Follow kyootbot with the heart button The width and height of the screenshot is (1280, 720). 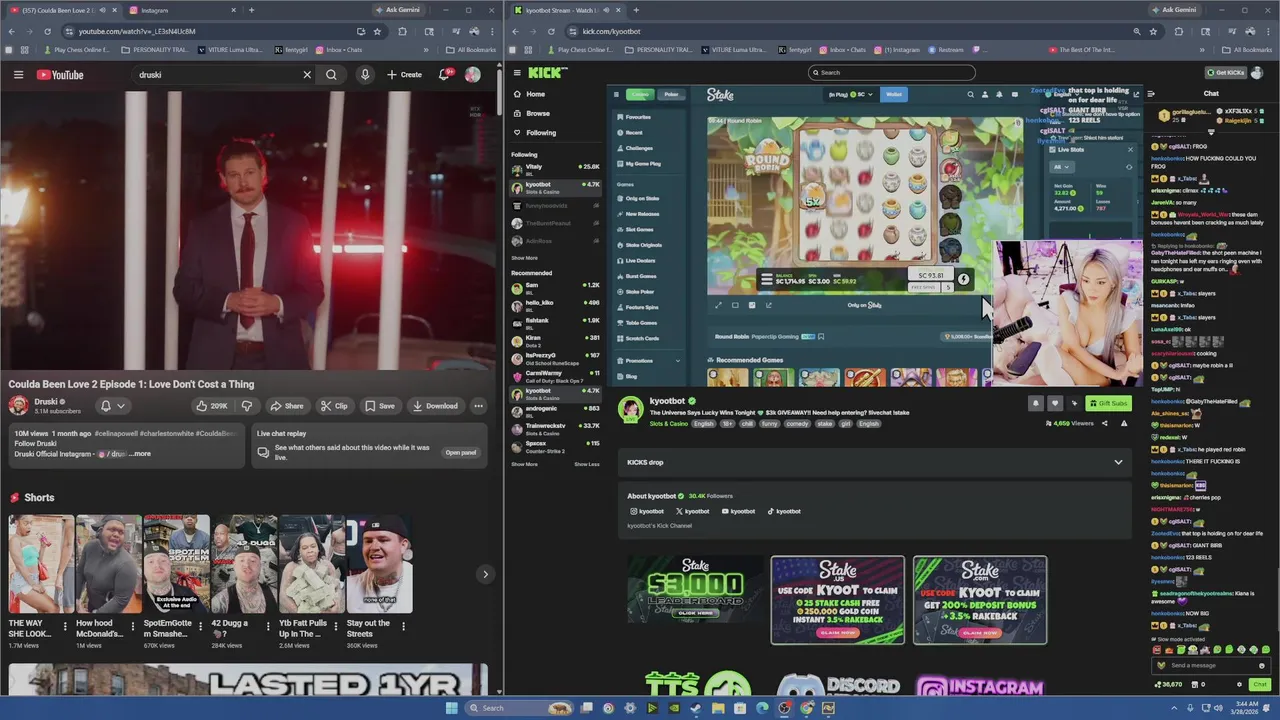coord(1054,403)
